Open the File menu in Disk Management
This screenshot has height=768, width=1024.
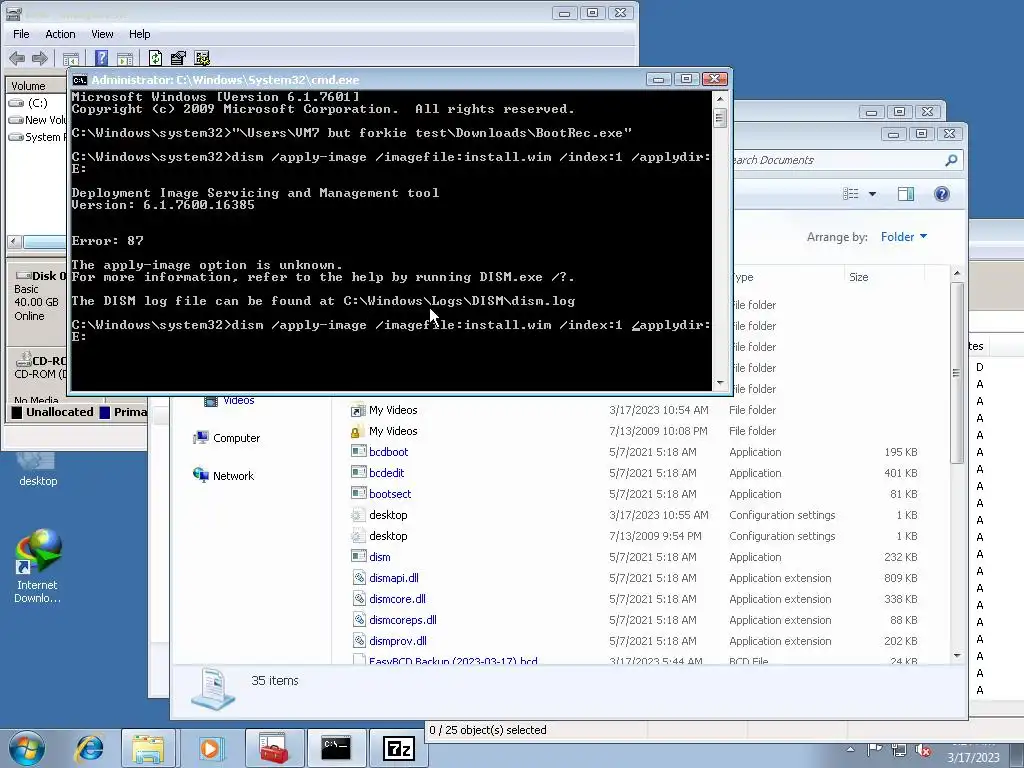pyautogui.click(x=21, y=34)
